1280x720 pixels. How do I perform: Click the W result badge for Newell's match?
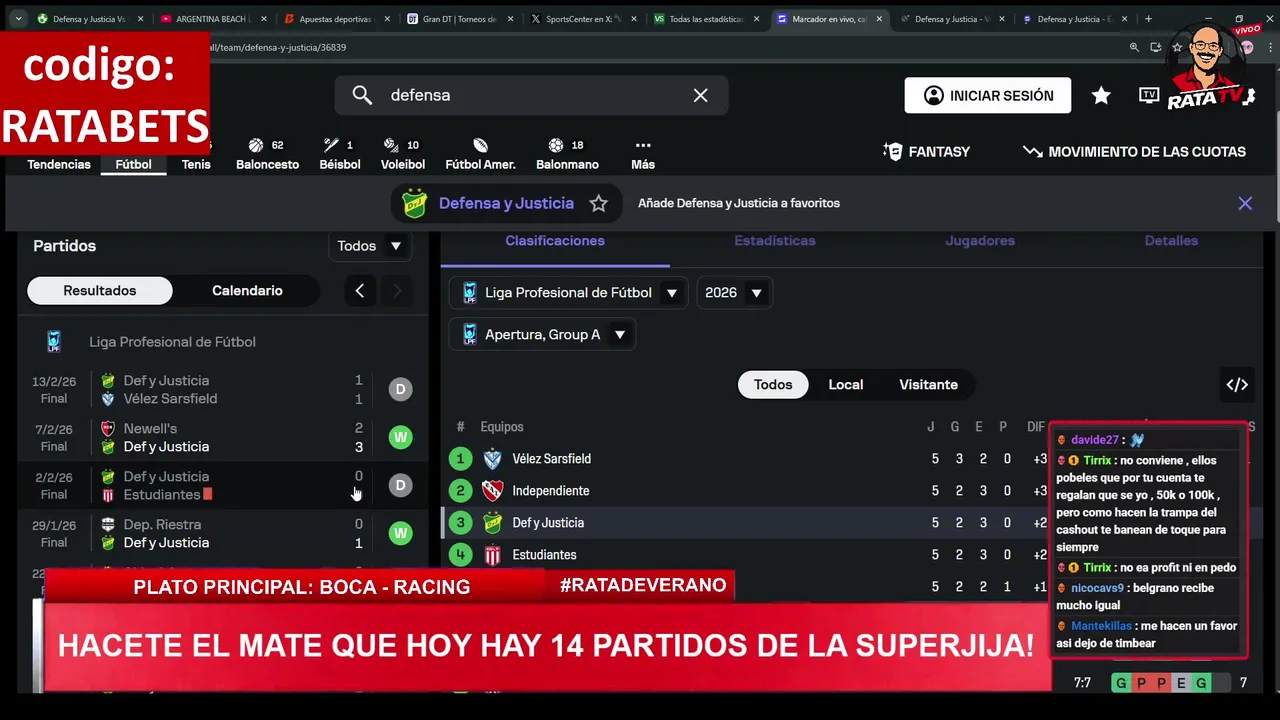pyautogui.click(x=400, y=437)
